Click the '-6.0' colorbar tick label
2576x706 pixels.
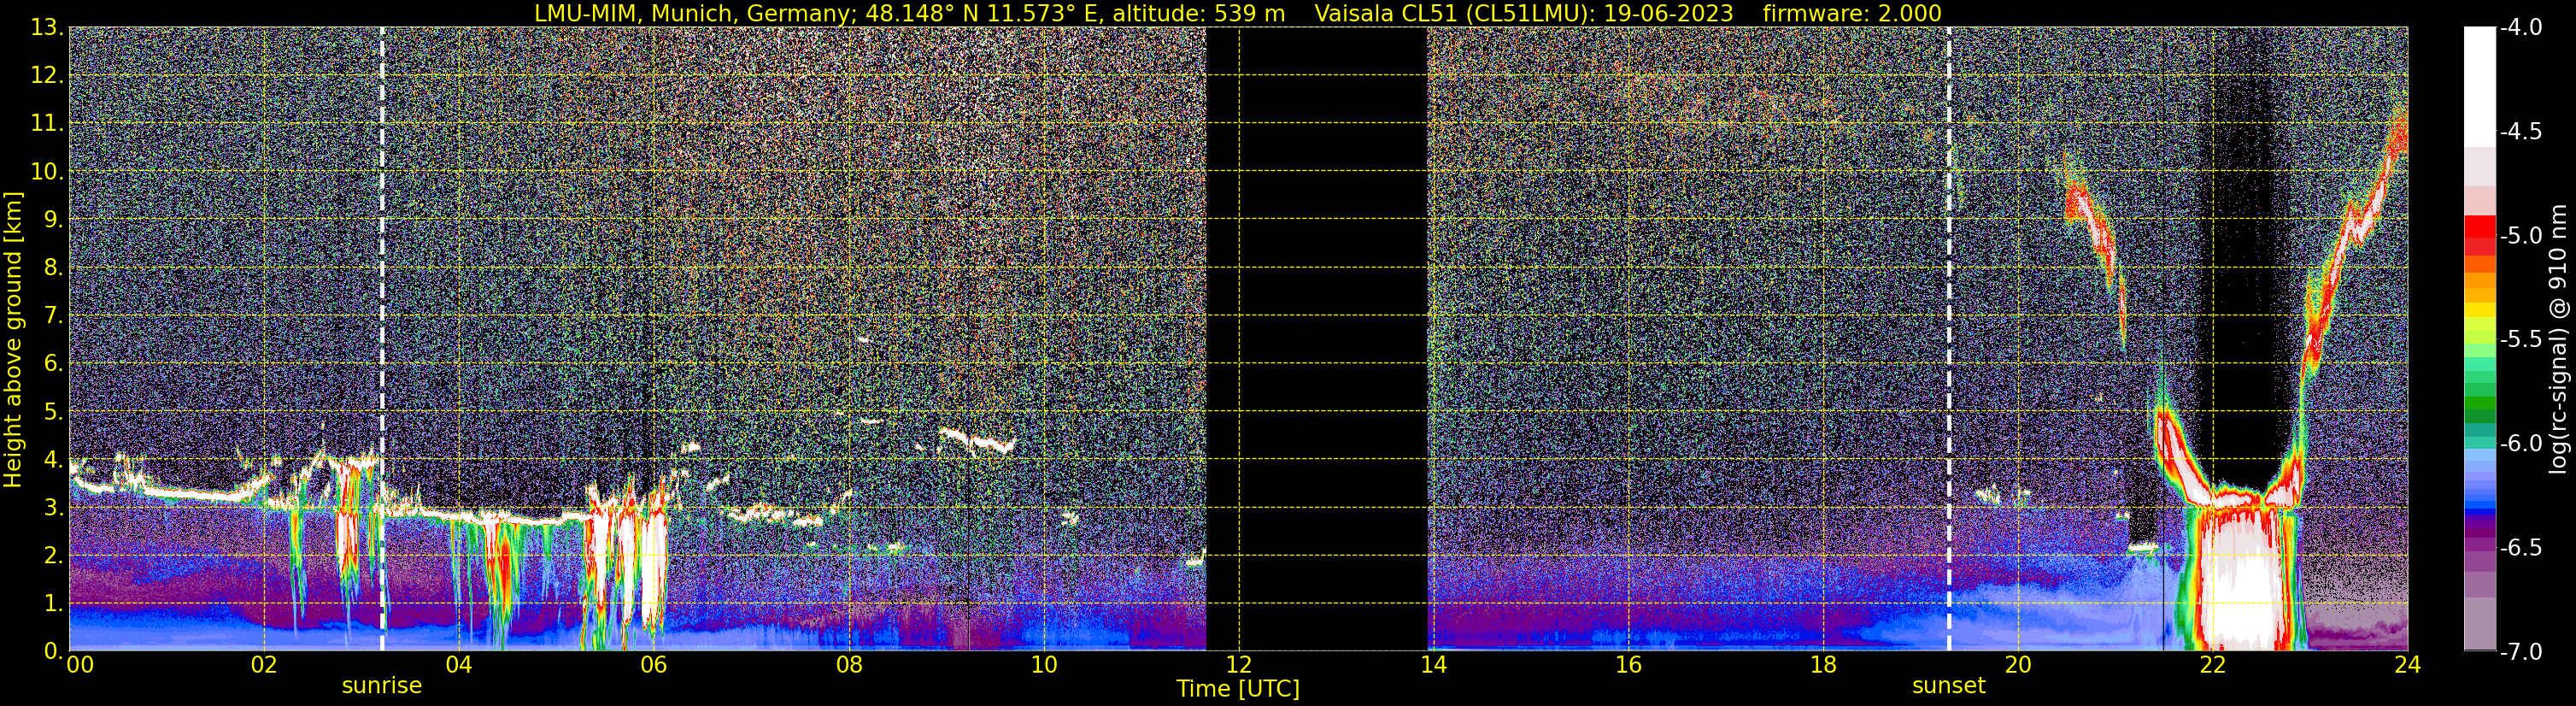coord(2520,443)
